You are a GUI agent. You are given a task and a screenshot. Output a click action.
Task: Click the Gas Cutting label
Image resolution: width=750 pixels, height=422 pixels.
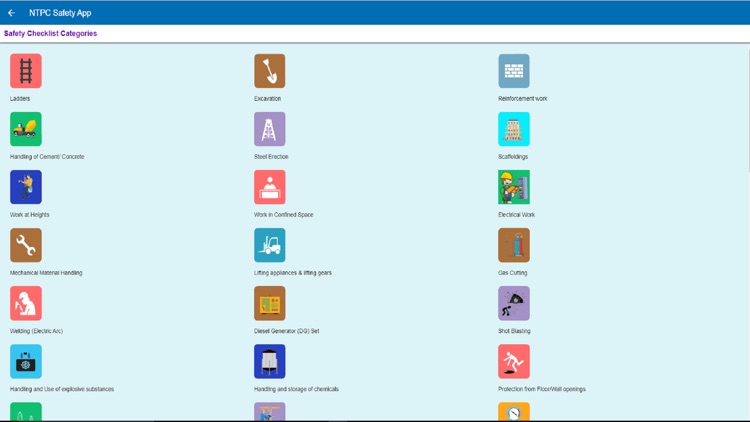512,273
